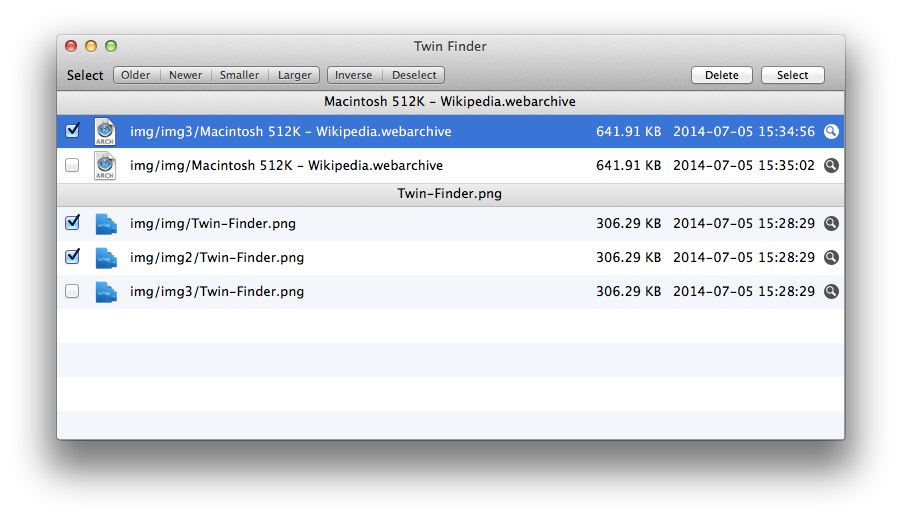Image resolution: width=902 pixels, height=519 pixels.
Task: Select Smaller duplicates
Action: click(239, 75)
